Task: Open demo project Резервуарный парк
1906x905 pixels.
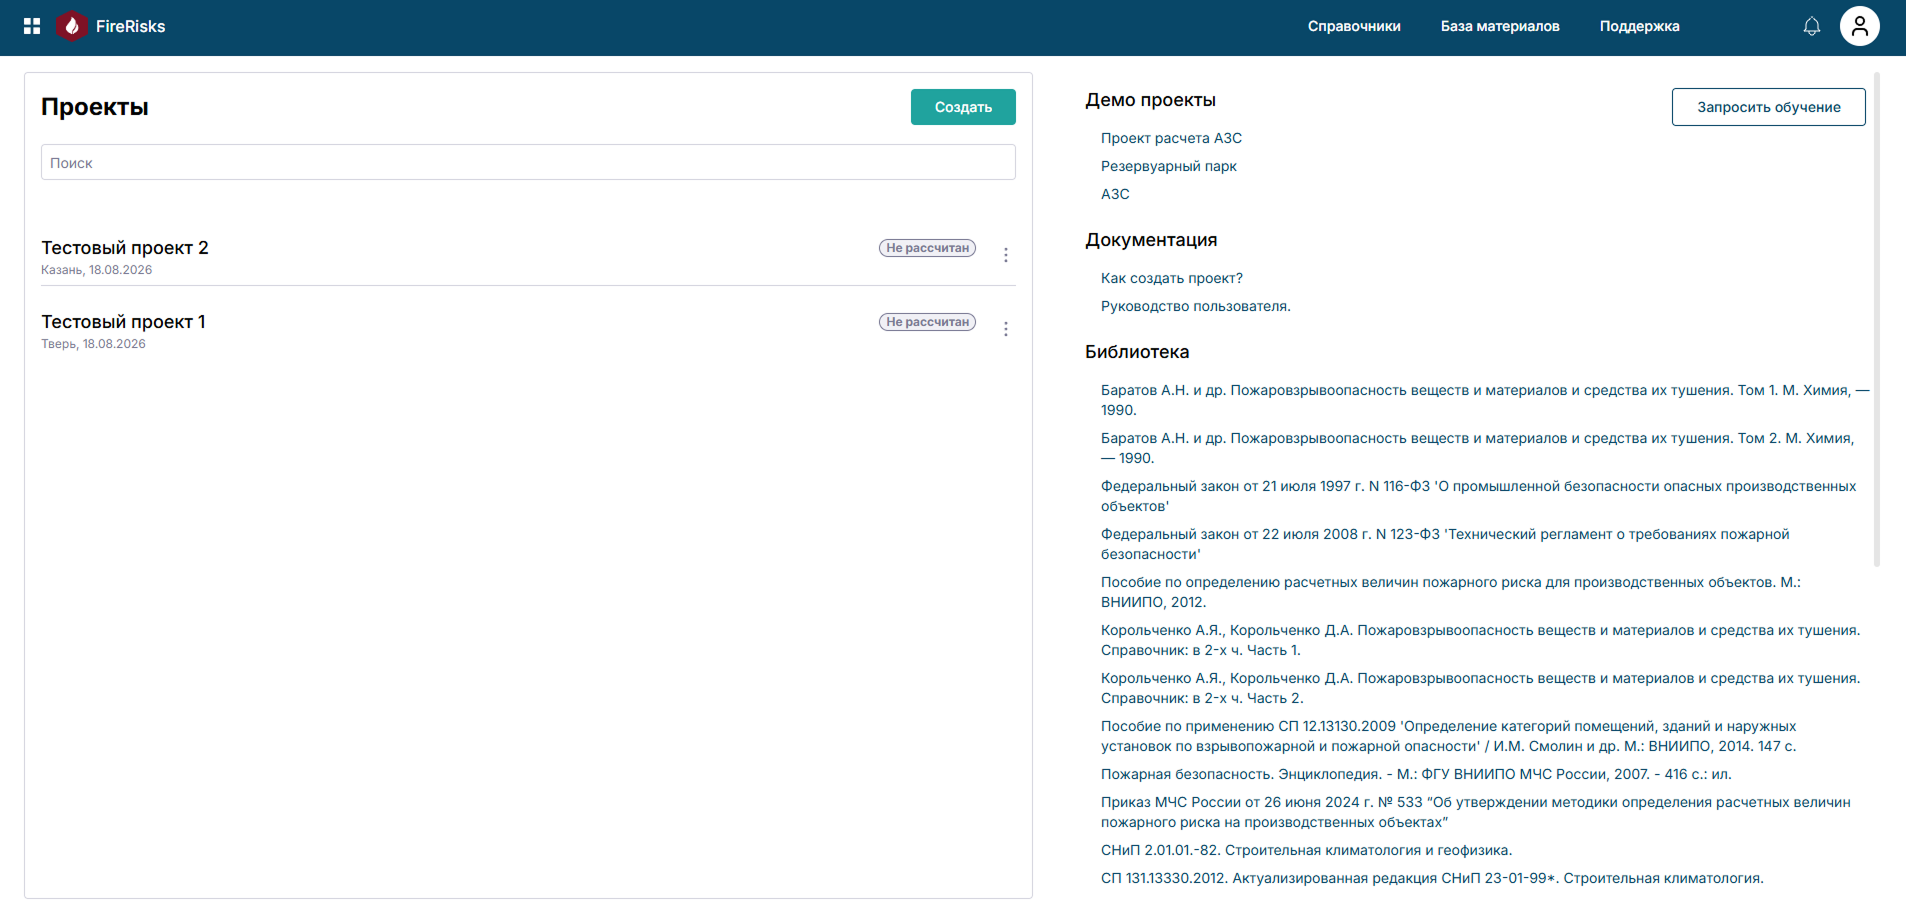Action: (x=1168, y=166)
